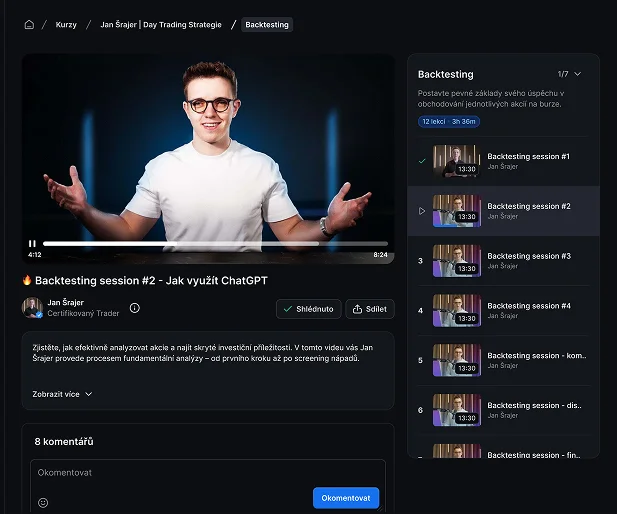617x514 pixels.
Task: Focus the Okomentovat comment input field
Action: pos(208,485)
